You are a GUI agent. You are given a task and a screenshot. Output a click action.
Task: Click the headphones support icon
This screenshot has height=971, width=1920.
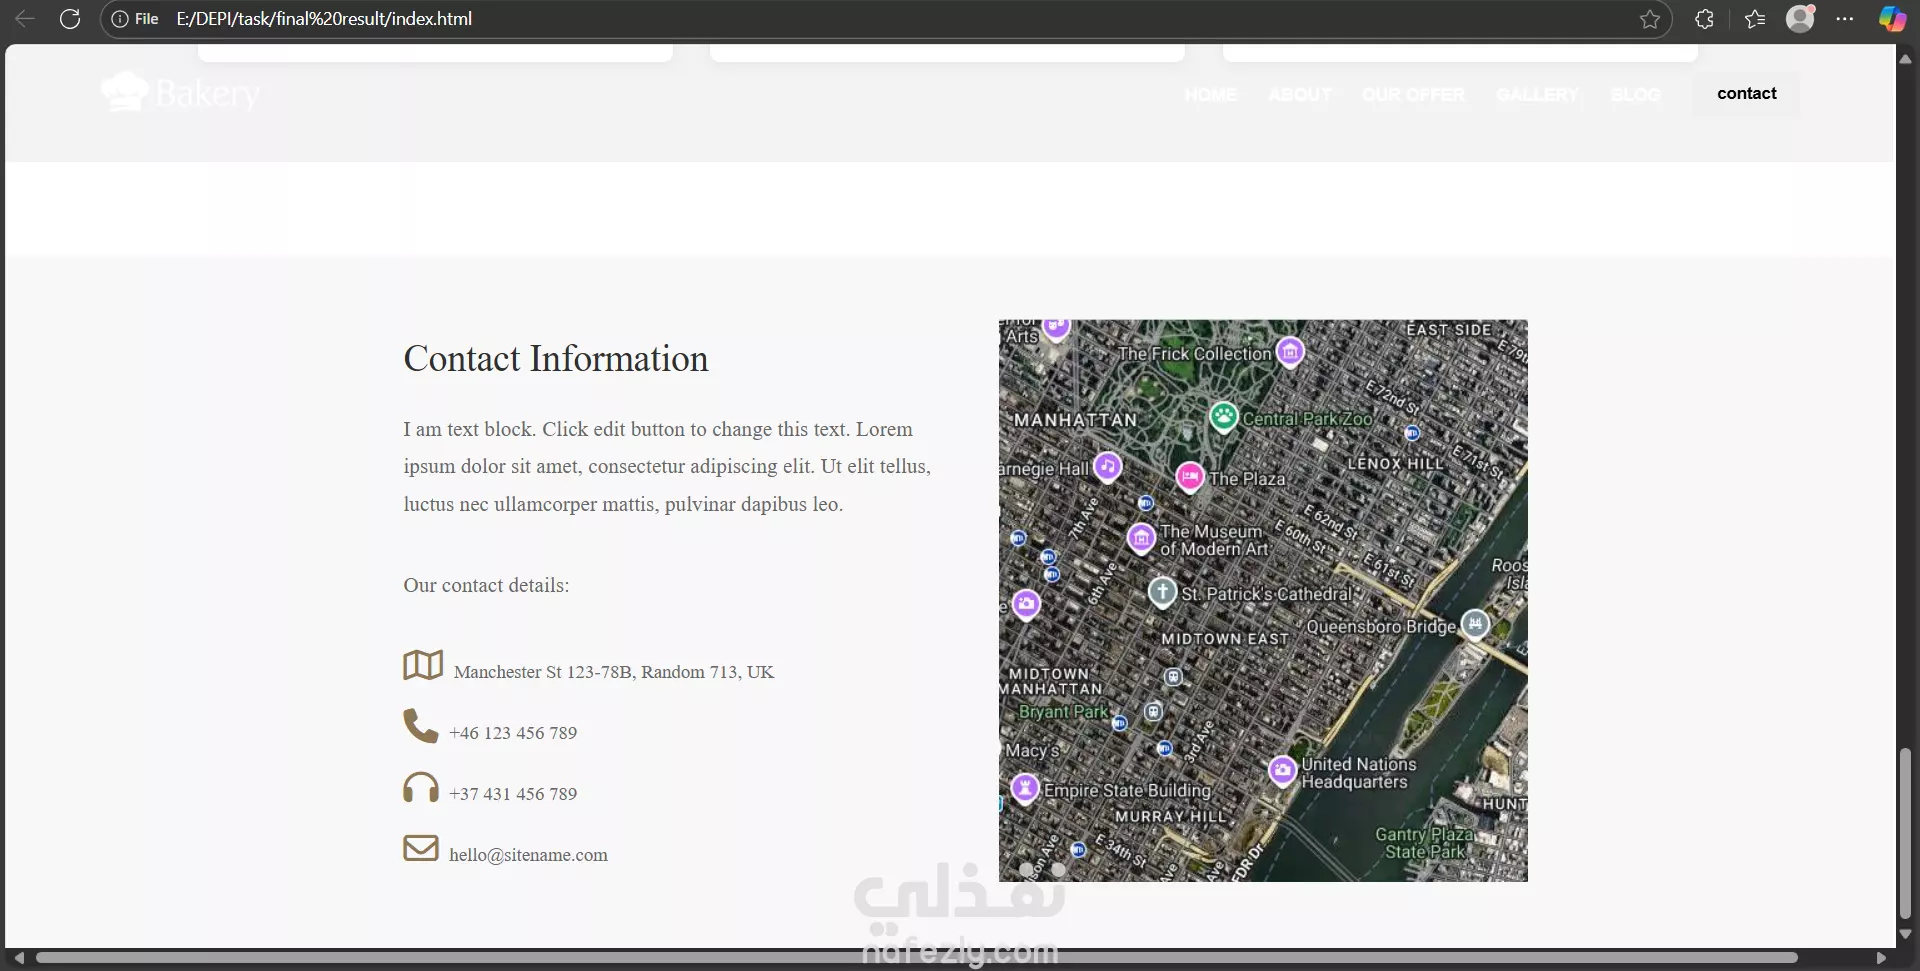(421, 787)
